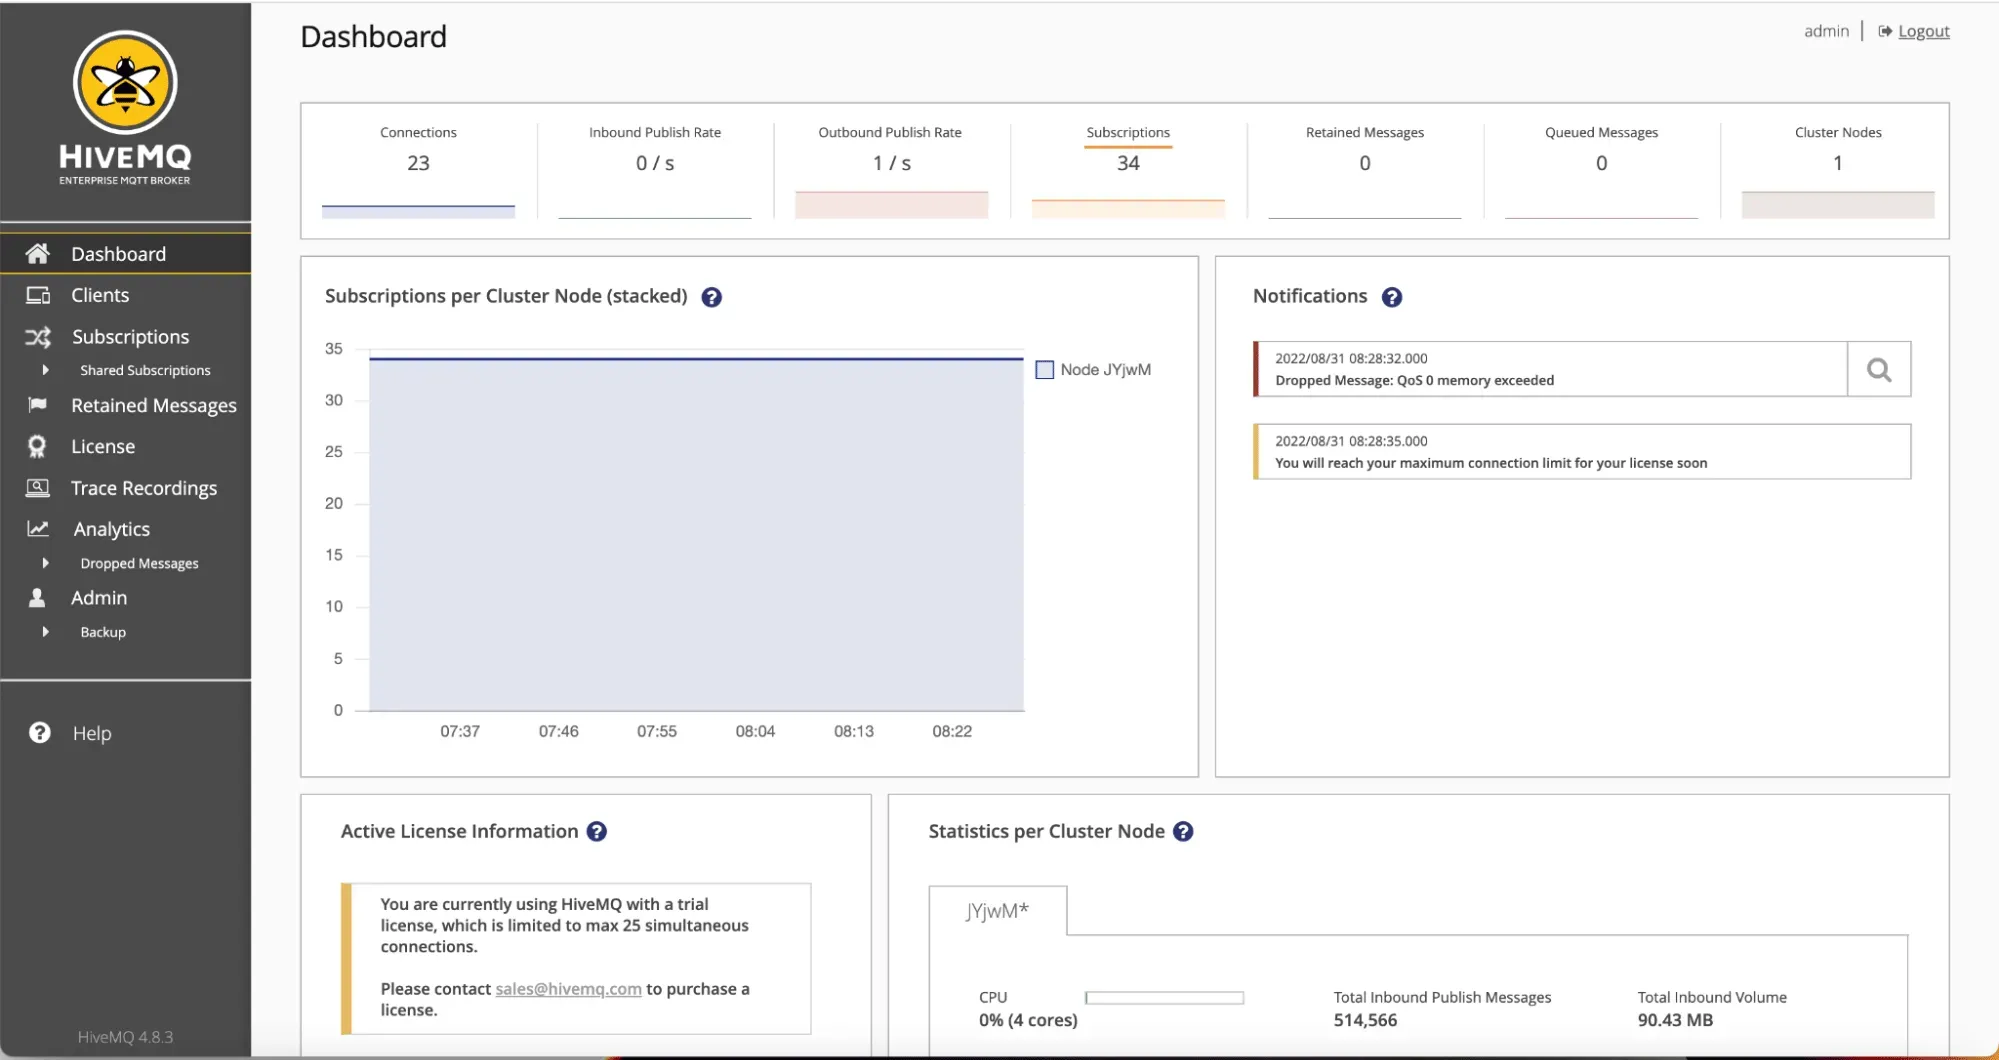Open Active License Information help icon
1999x1060 pixels.
[x=597, y=831]
